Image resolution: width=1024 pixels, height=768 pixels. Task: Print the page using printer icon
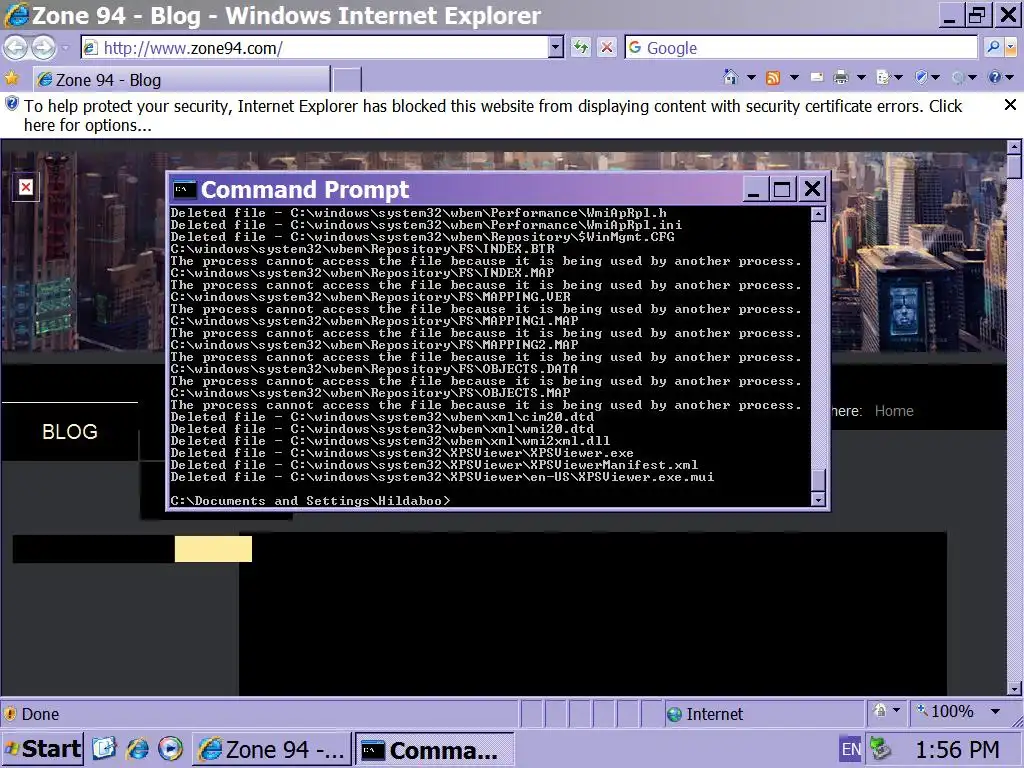tap(841, 78)
